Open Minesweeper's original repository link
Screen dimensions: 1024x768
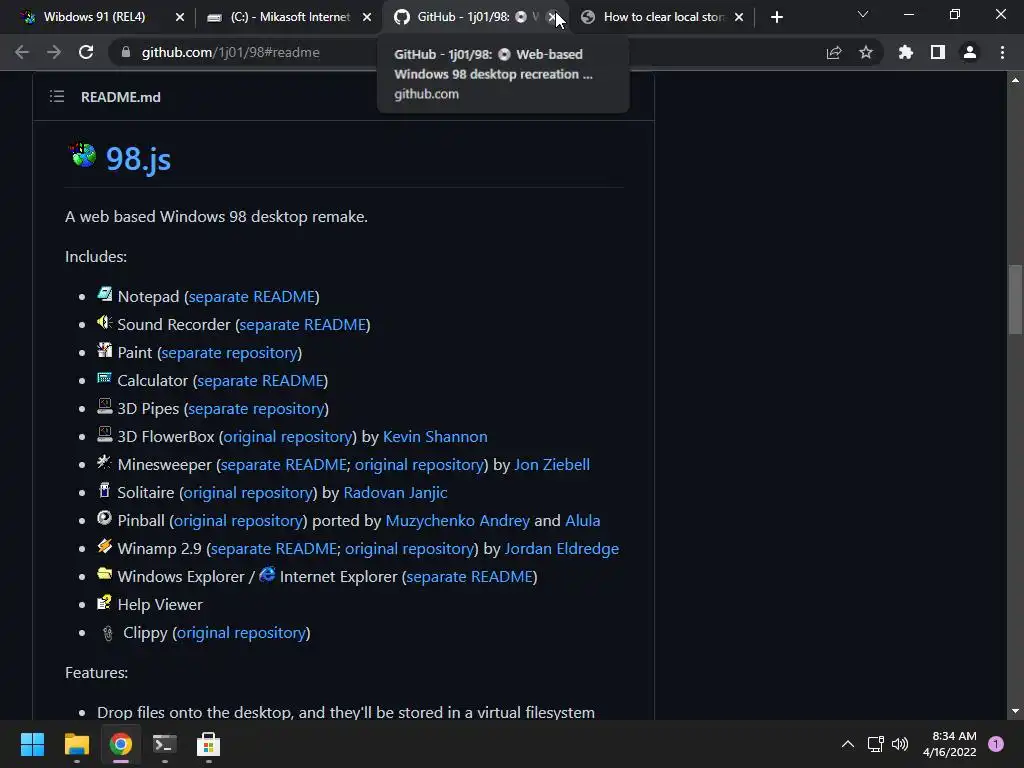[x=419, y=464]
